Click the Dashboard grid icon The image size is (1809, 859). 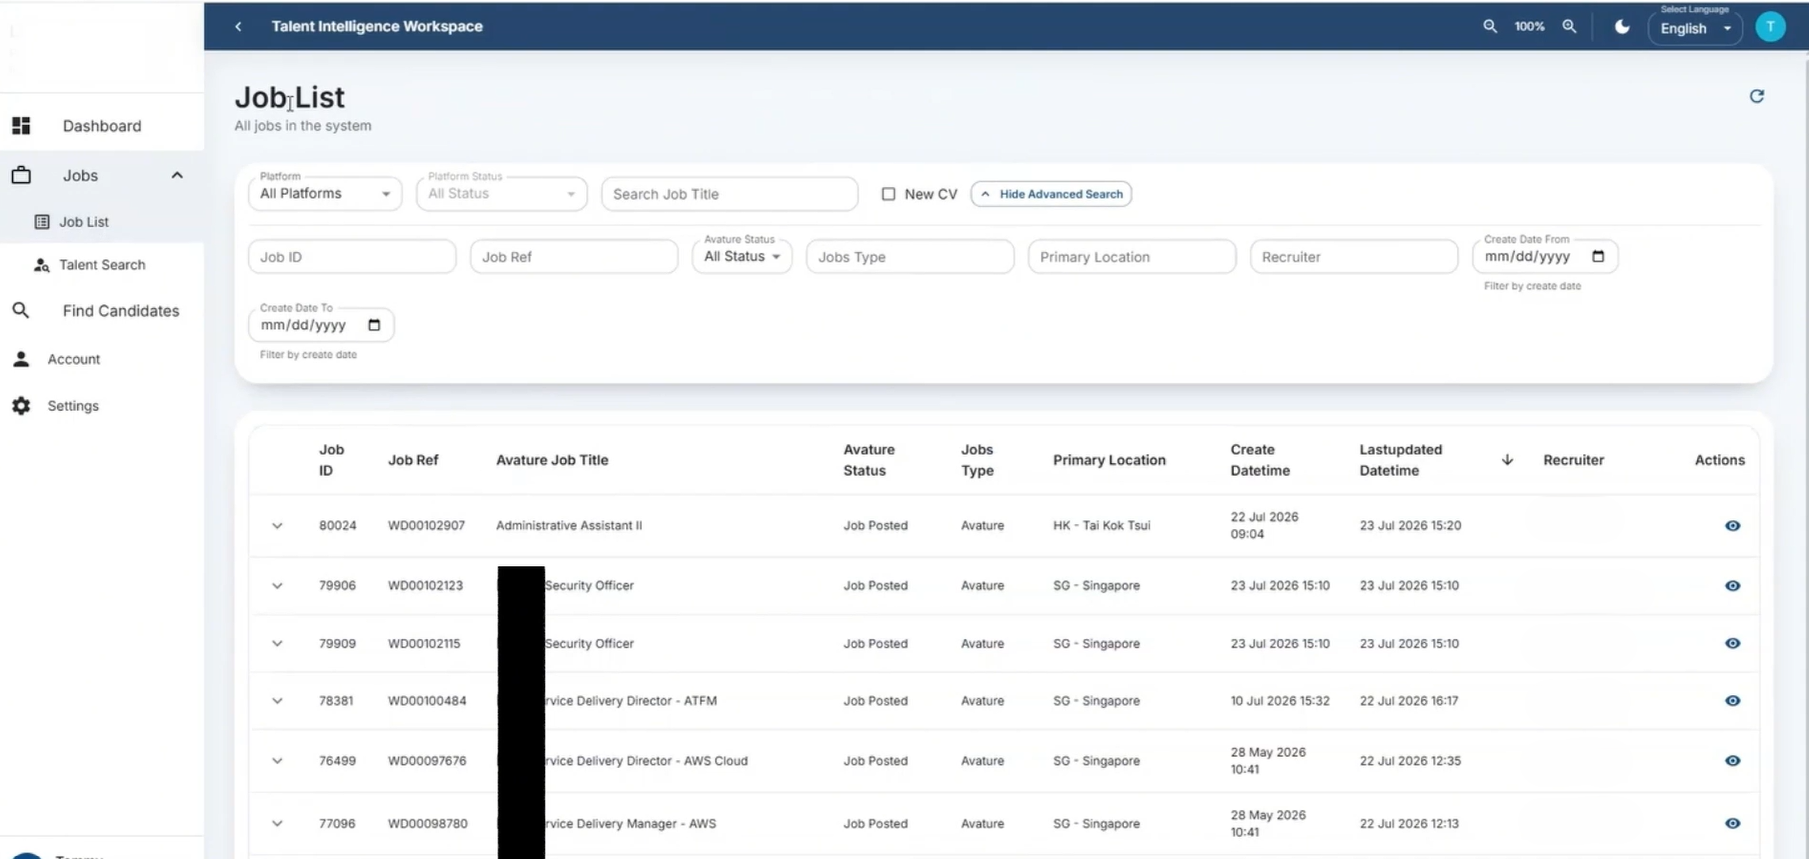21,126
